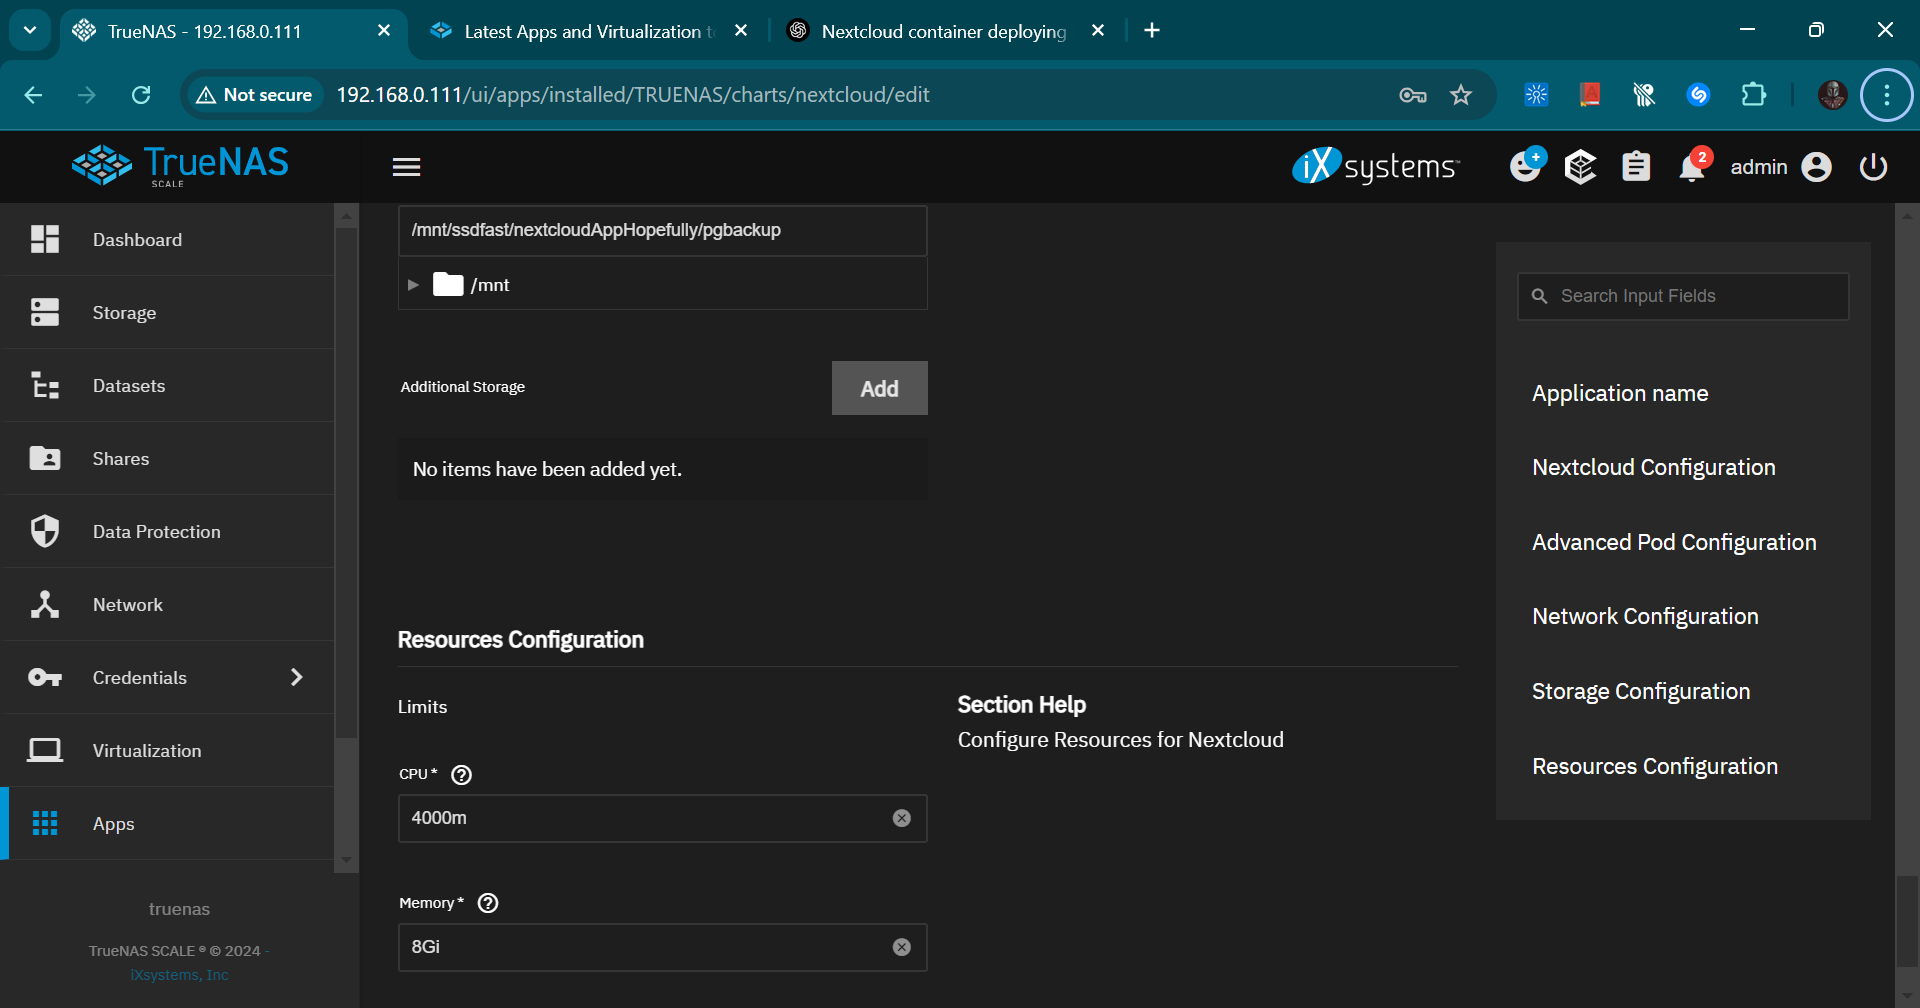1920x1008 pixels.
Task: Open Credentials key icon
Action: pyautogui.click(x=45, y=677)
